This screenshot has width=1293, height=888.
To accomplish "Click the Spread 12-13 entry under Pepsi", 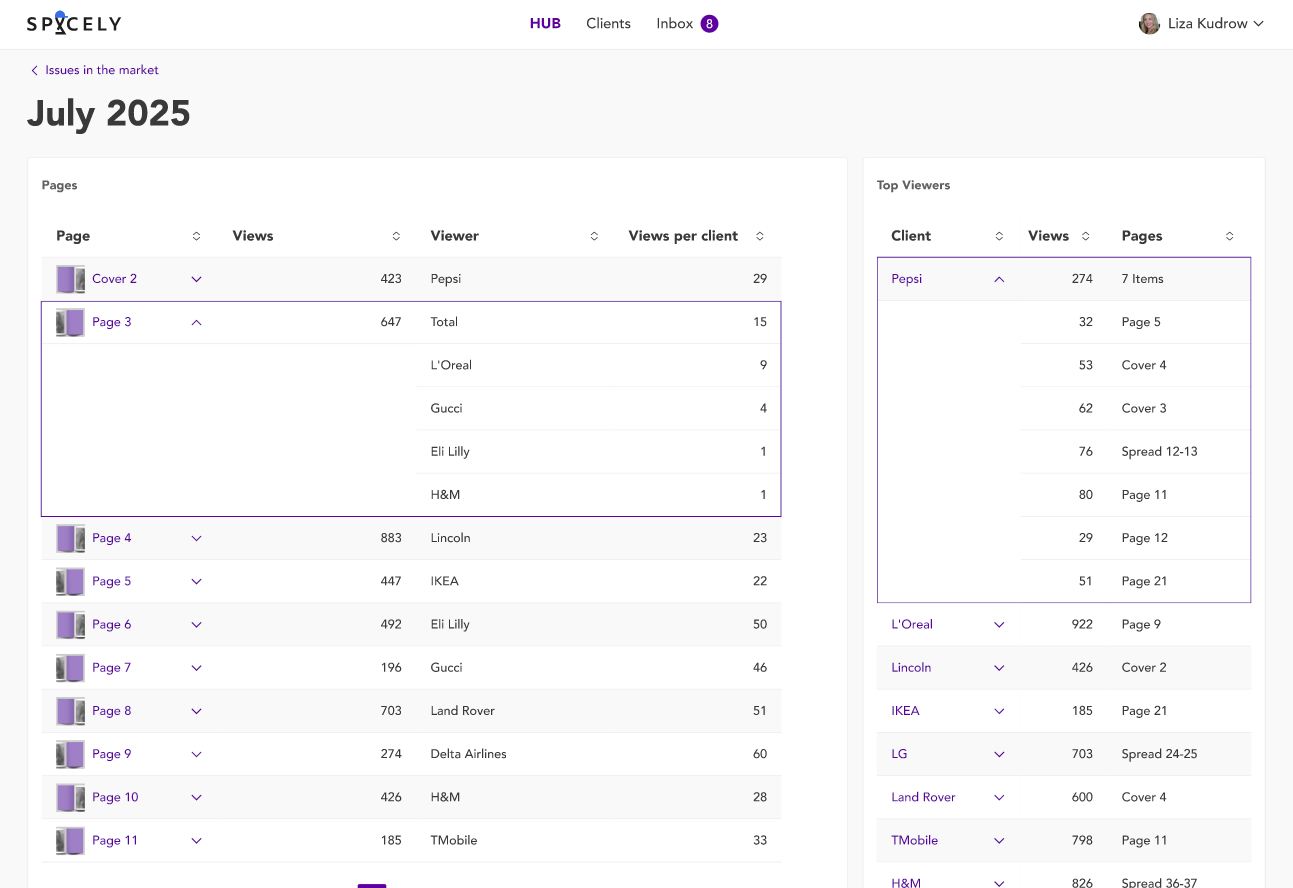I will click(1159, 451).
